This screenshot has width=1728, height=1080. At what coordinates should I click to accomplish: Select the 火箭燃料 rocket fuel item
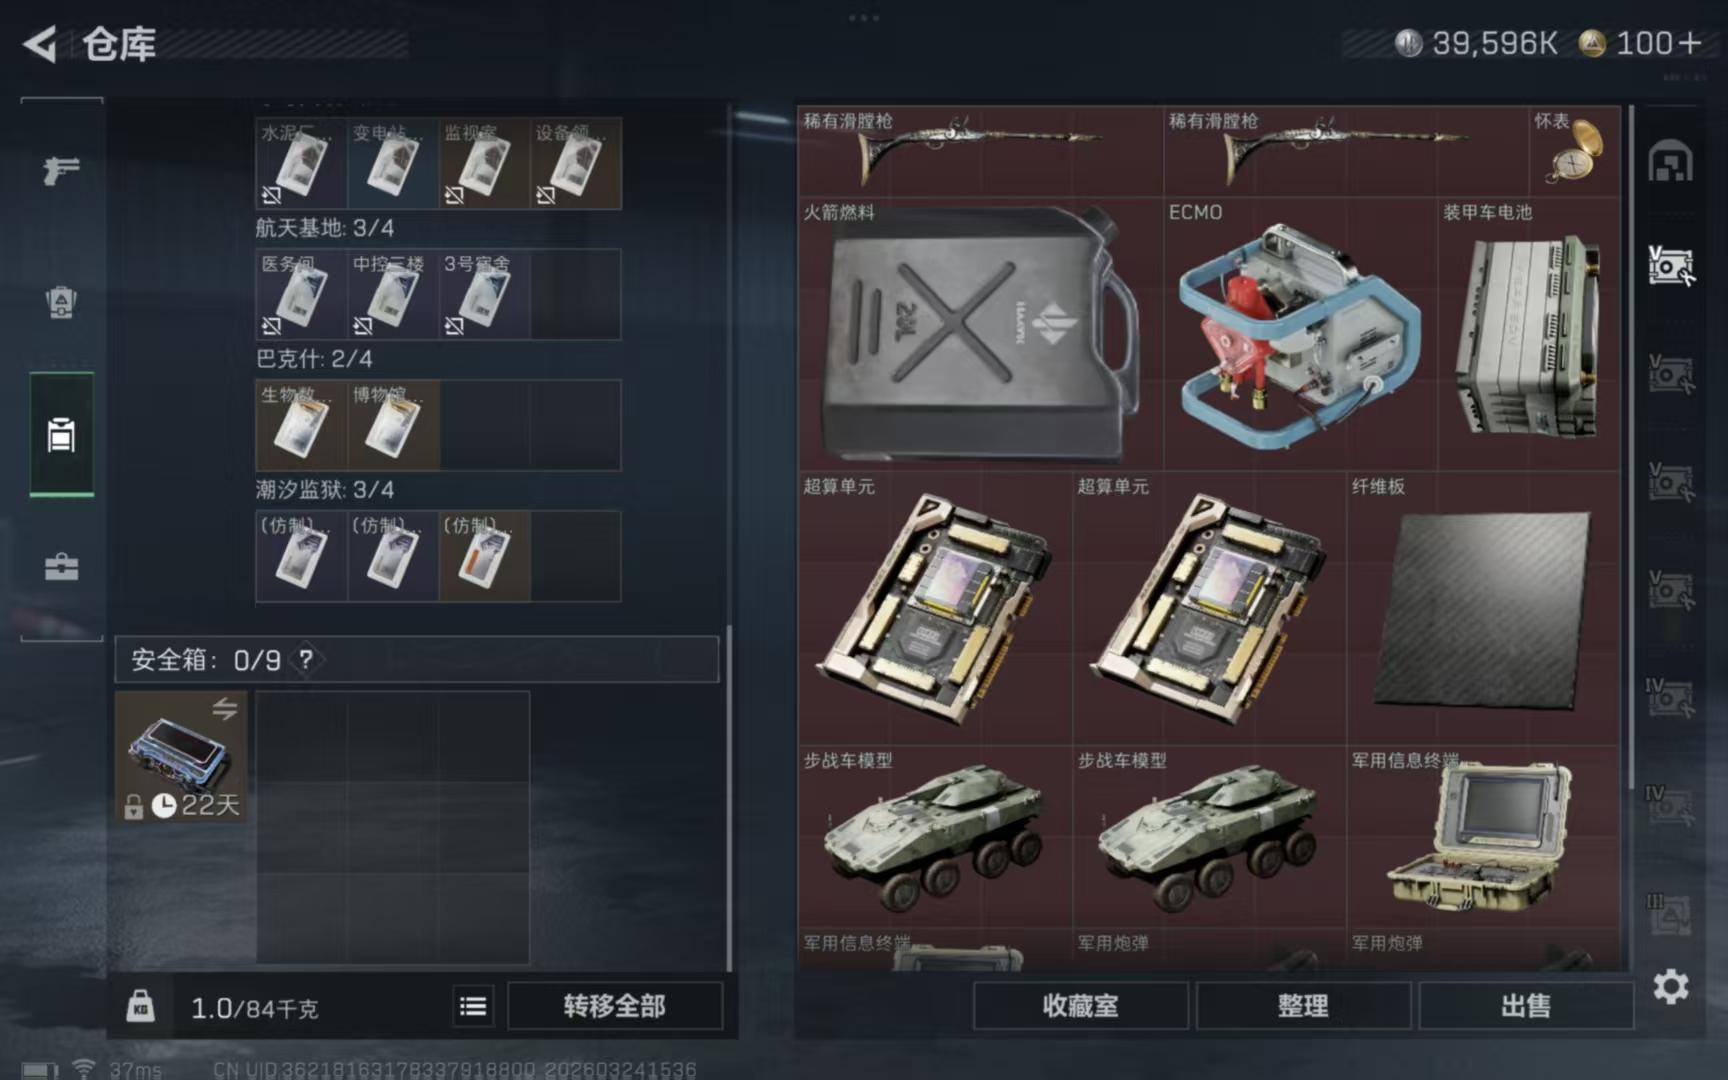click(981, 334)
